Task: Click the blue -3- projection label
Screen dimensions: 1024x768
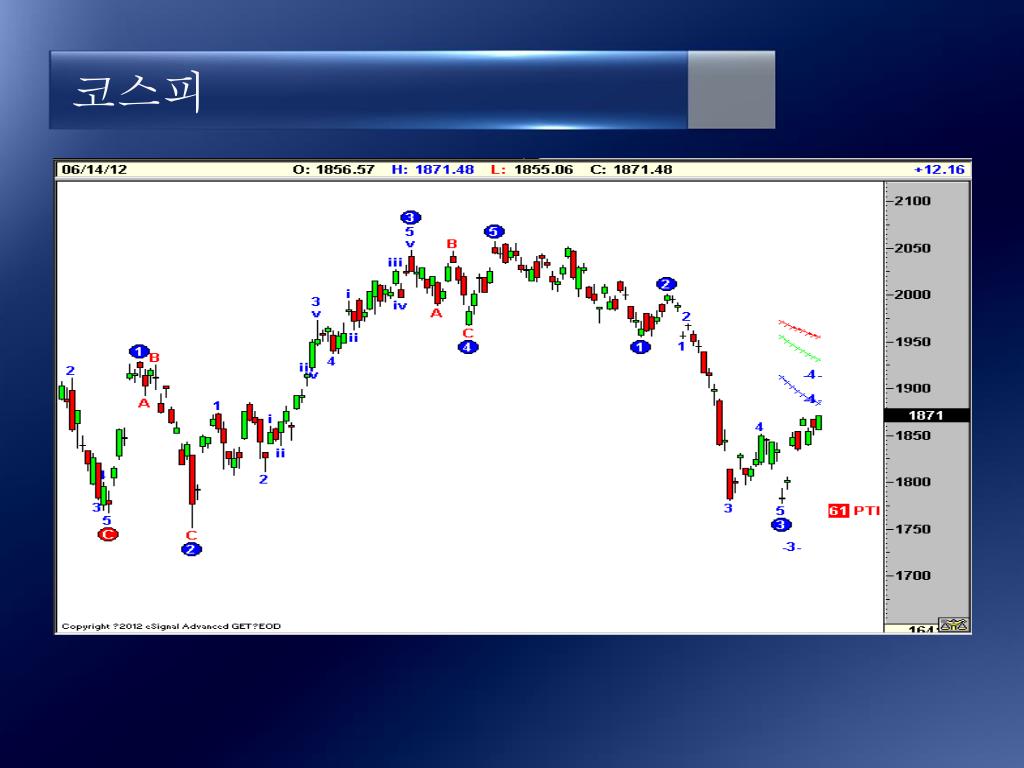Action: point(792,547)
